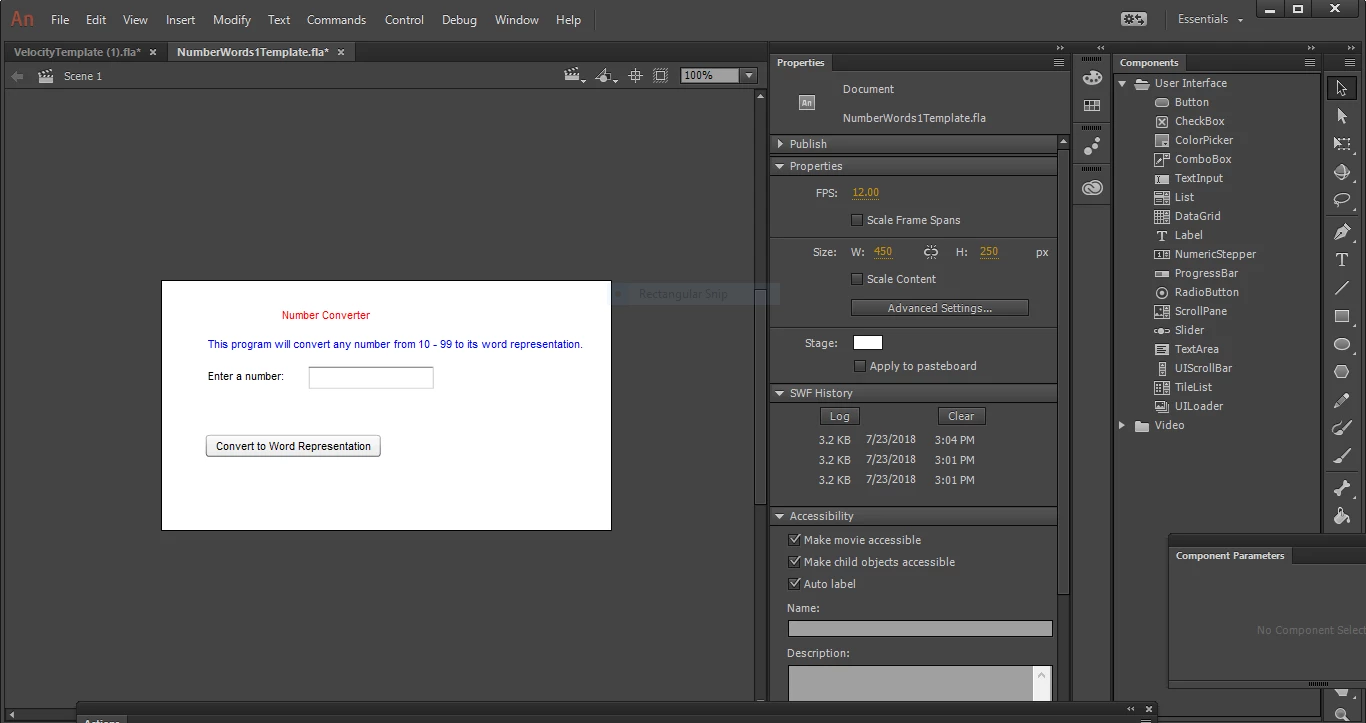Select the Rectangle tool
This screenshot has height=723, width=1366.
tap(1342, 316)
